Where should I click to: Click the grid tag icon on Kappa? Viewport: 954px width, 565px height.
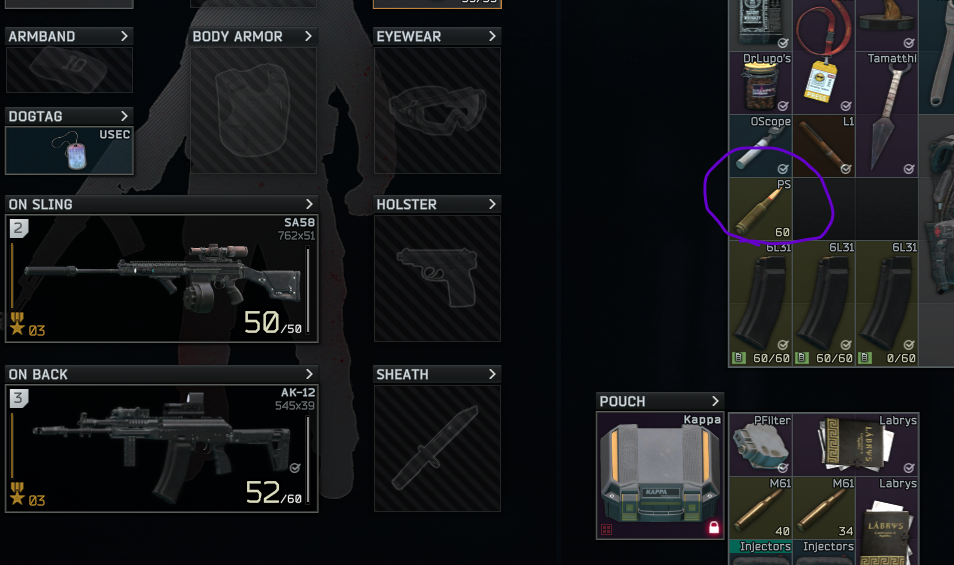(606, 529)
